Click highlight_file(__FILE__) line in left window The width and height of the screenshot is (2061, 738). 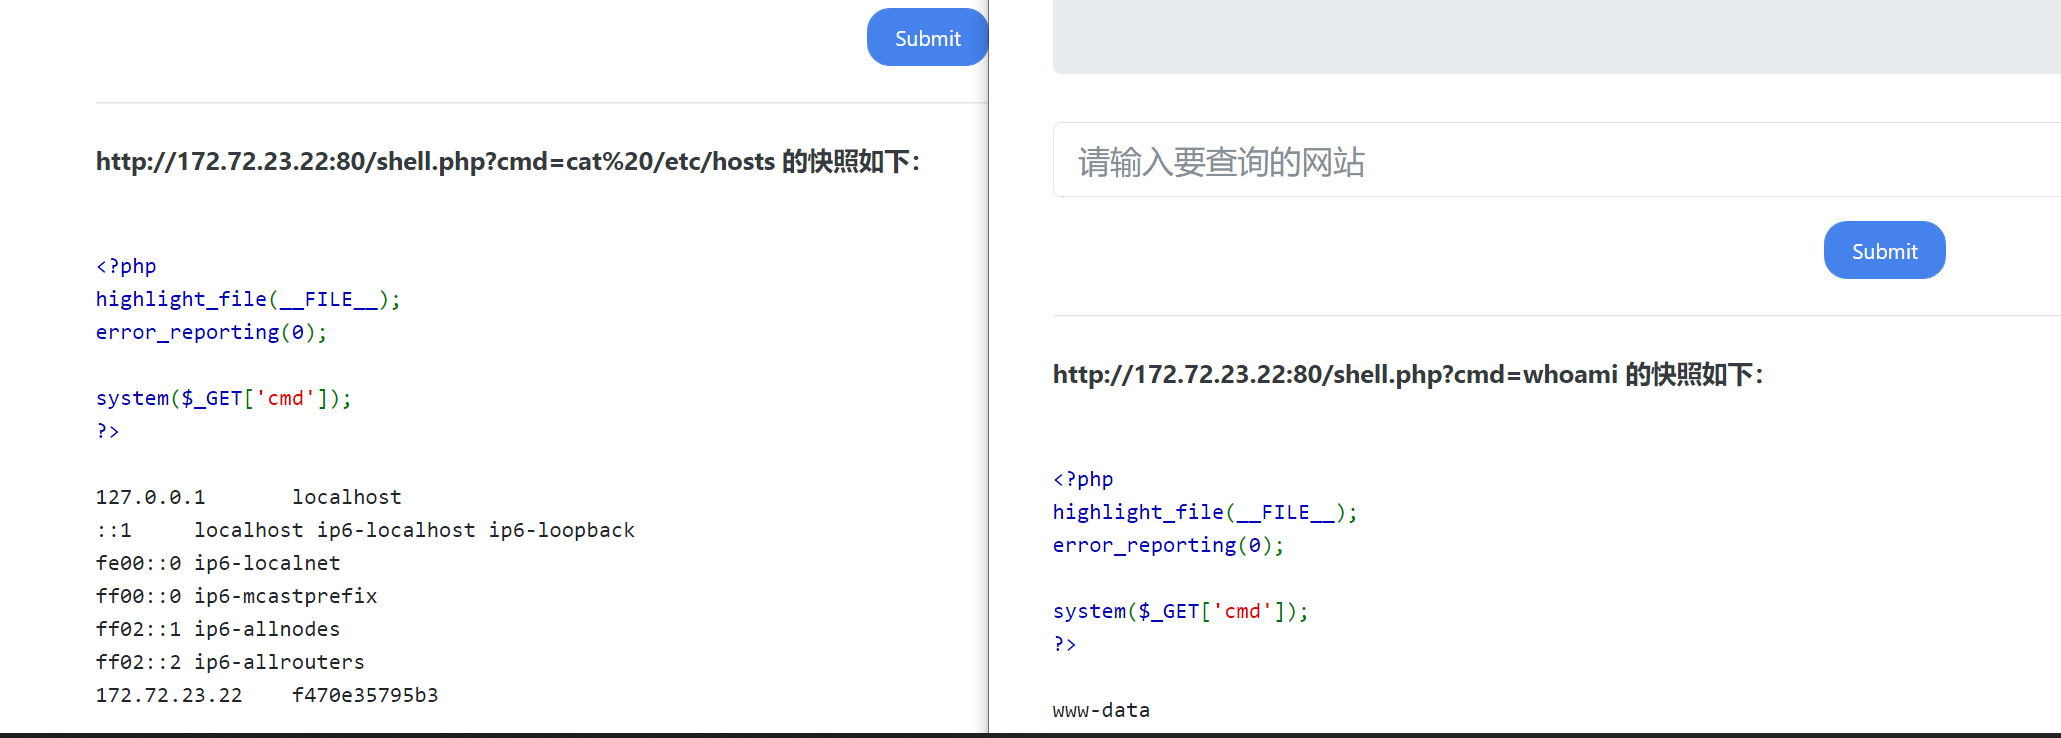pyautogui.click(x=248, y=299)
